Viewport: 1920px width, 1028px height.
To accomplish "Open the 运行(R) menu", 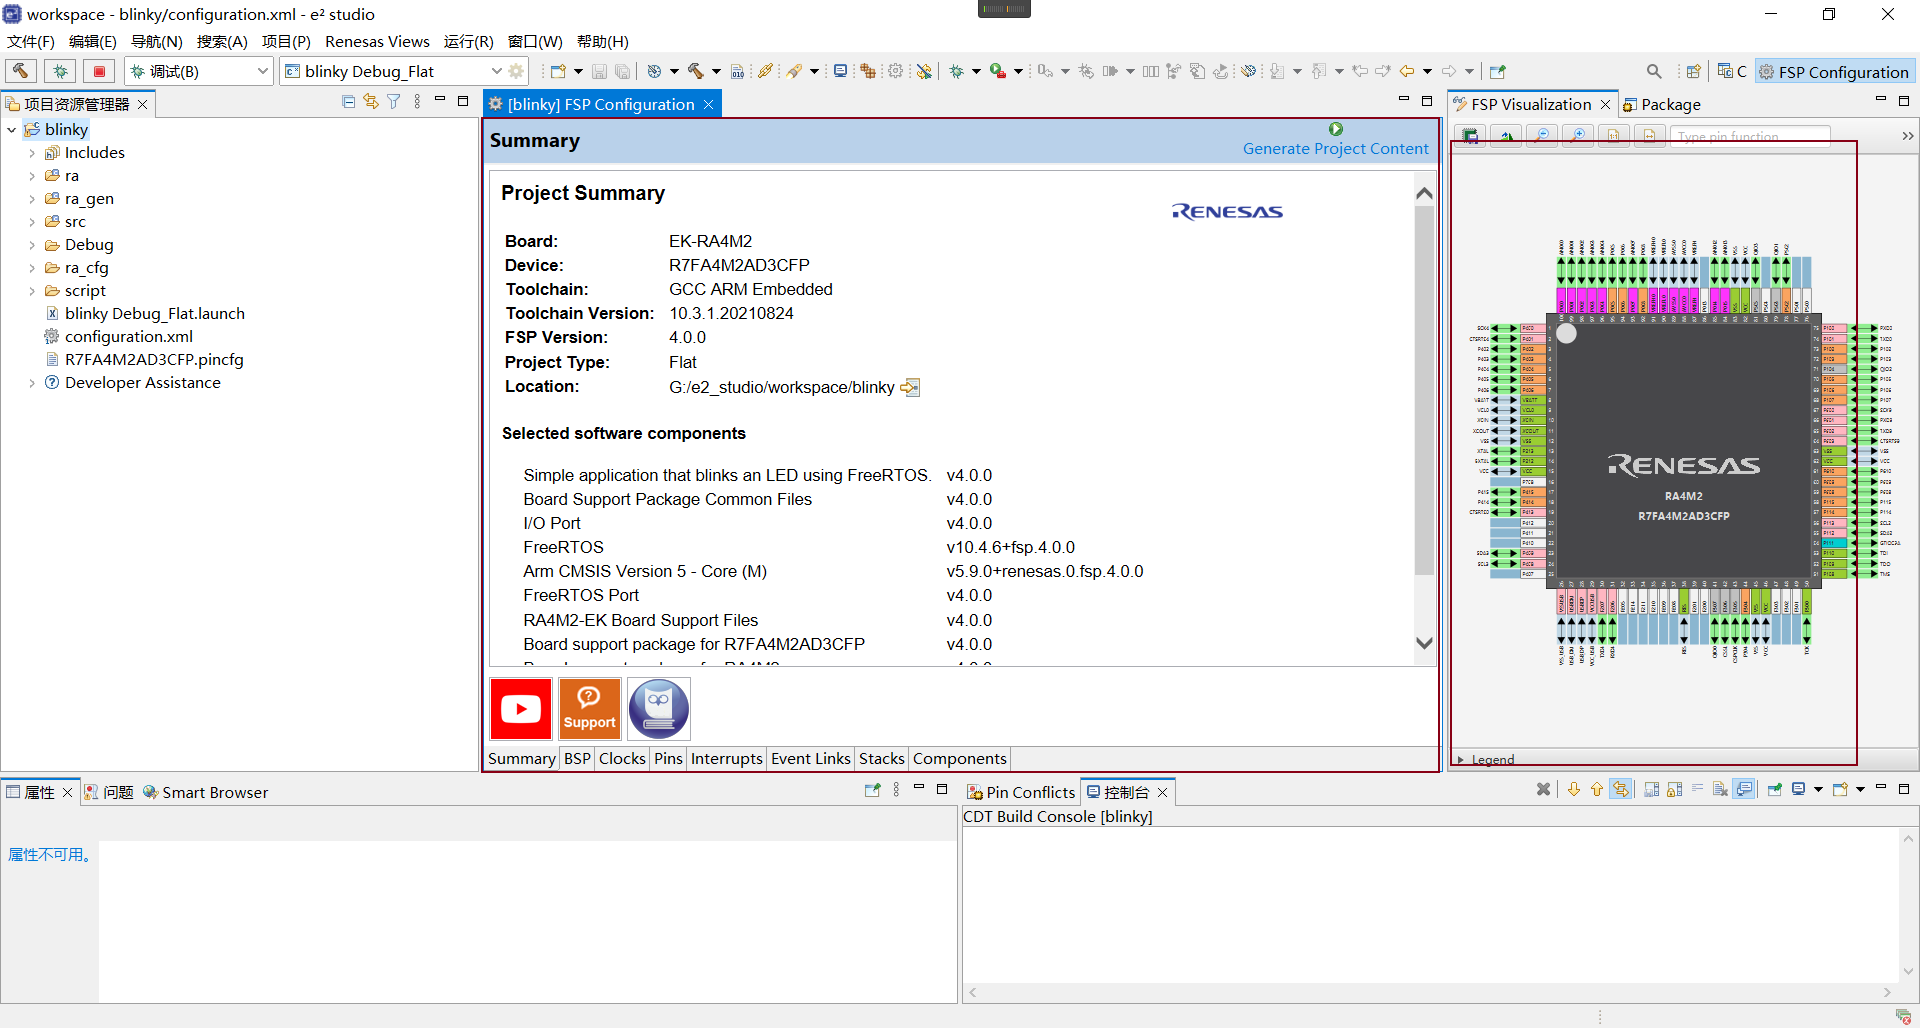I will pyautogui.click(x=469, y=42).
